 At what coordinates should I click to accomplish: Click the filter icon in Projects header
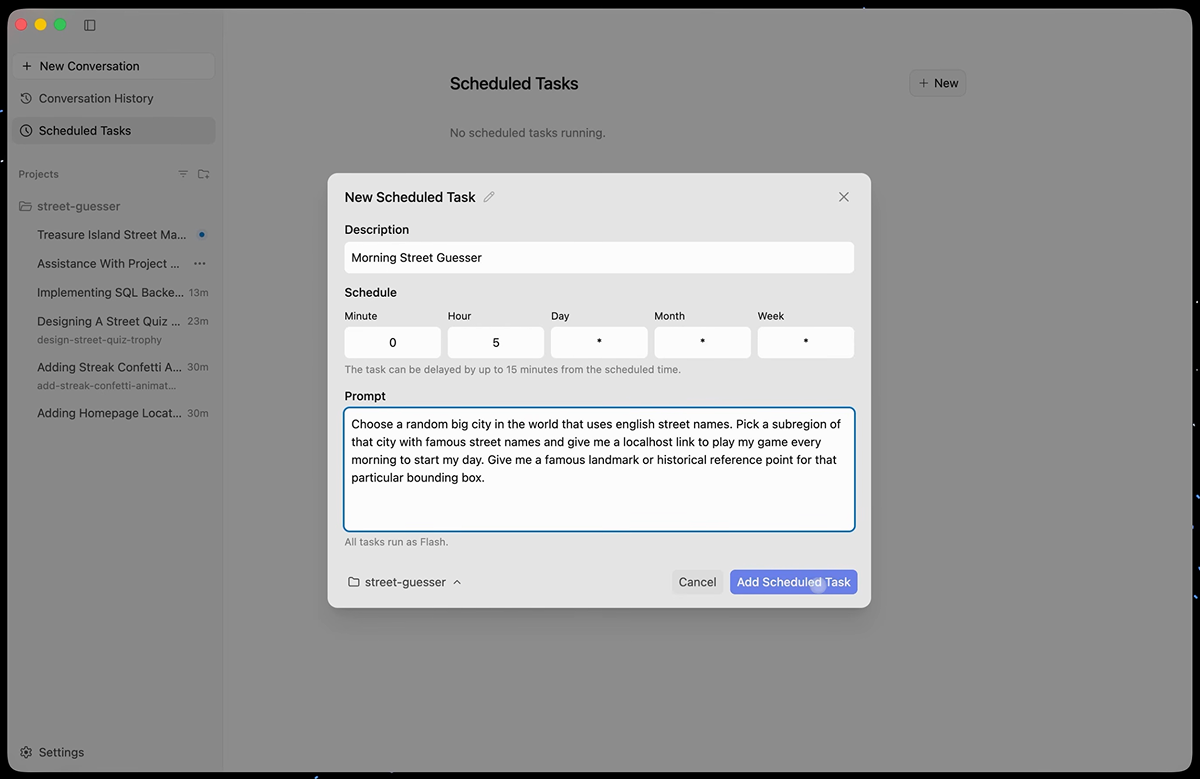[183, 174]
